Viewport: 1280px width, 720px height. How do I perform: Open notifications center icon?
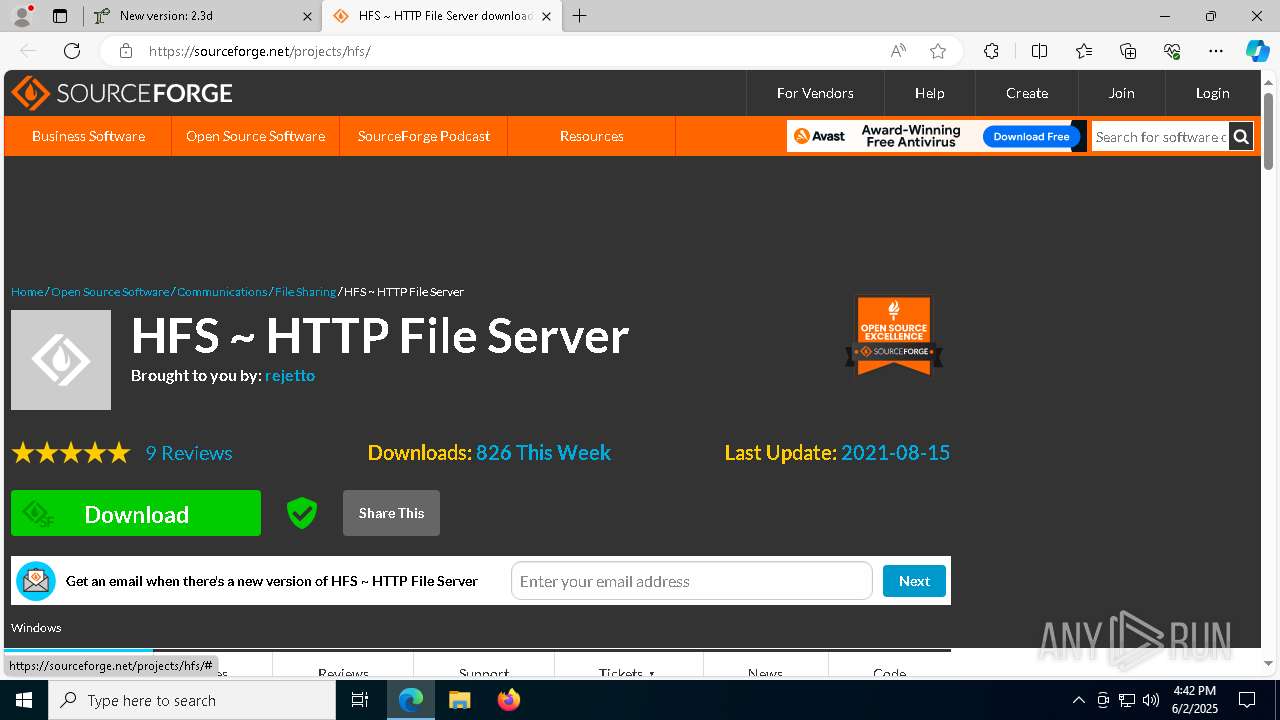1247,700
